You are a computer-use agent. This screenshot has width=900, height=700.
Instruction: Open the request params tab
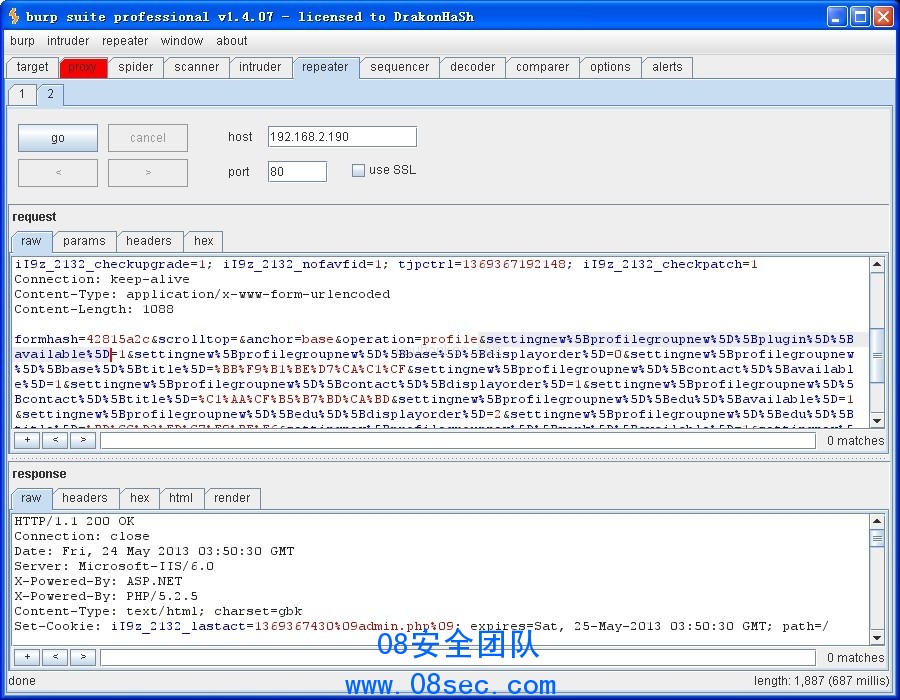tap(84, 241)
